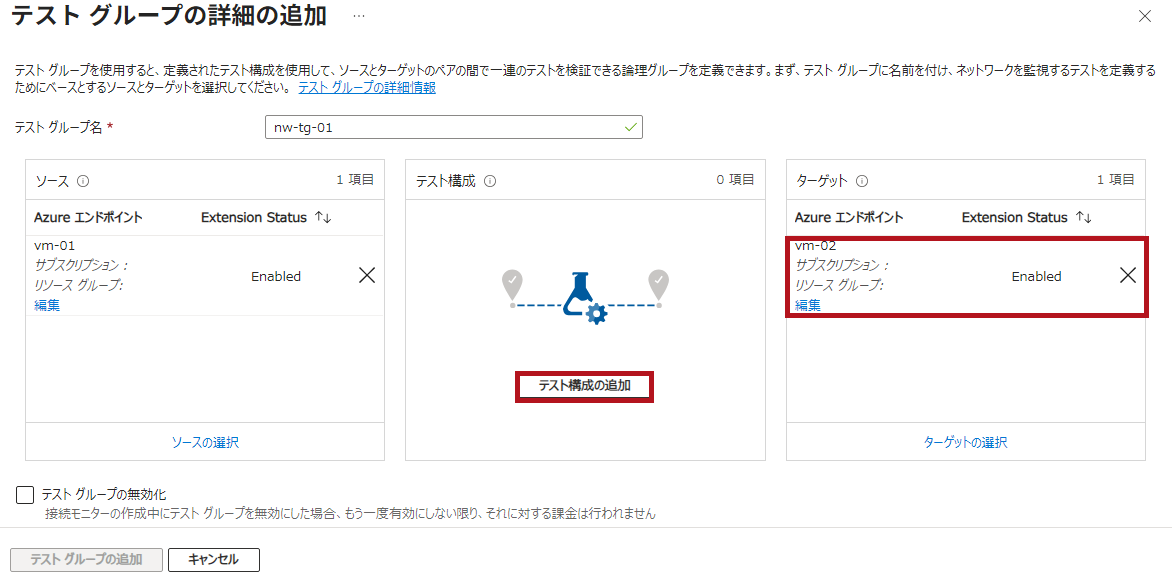Select vm-02 target endpoint name
The height and width of the screenshot is (580, 1172).
coord(815,245)
